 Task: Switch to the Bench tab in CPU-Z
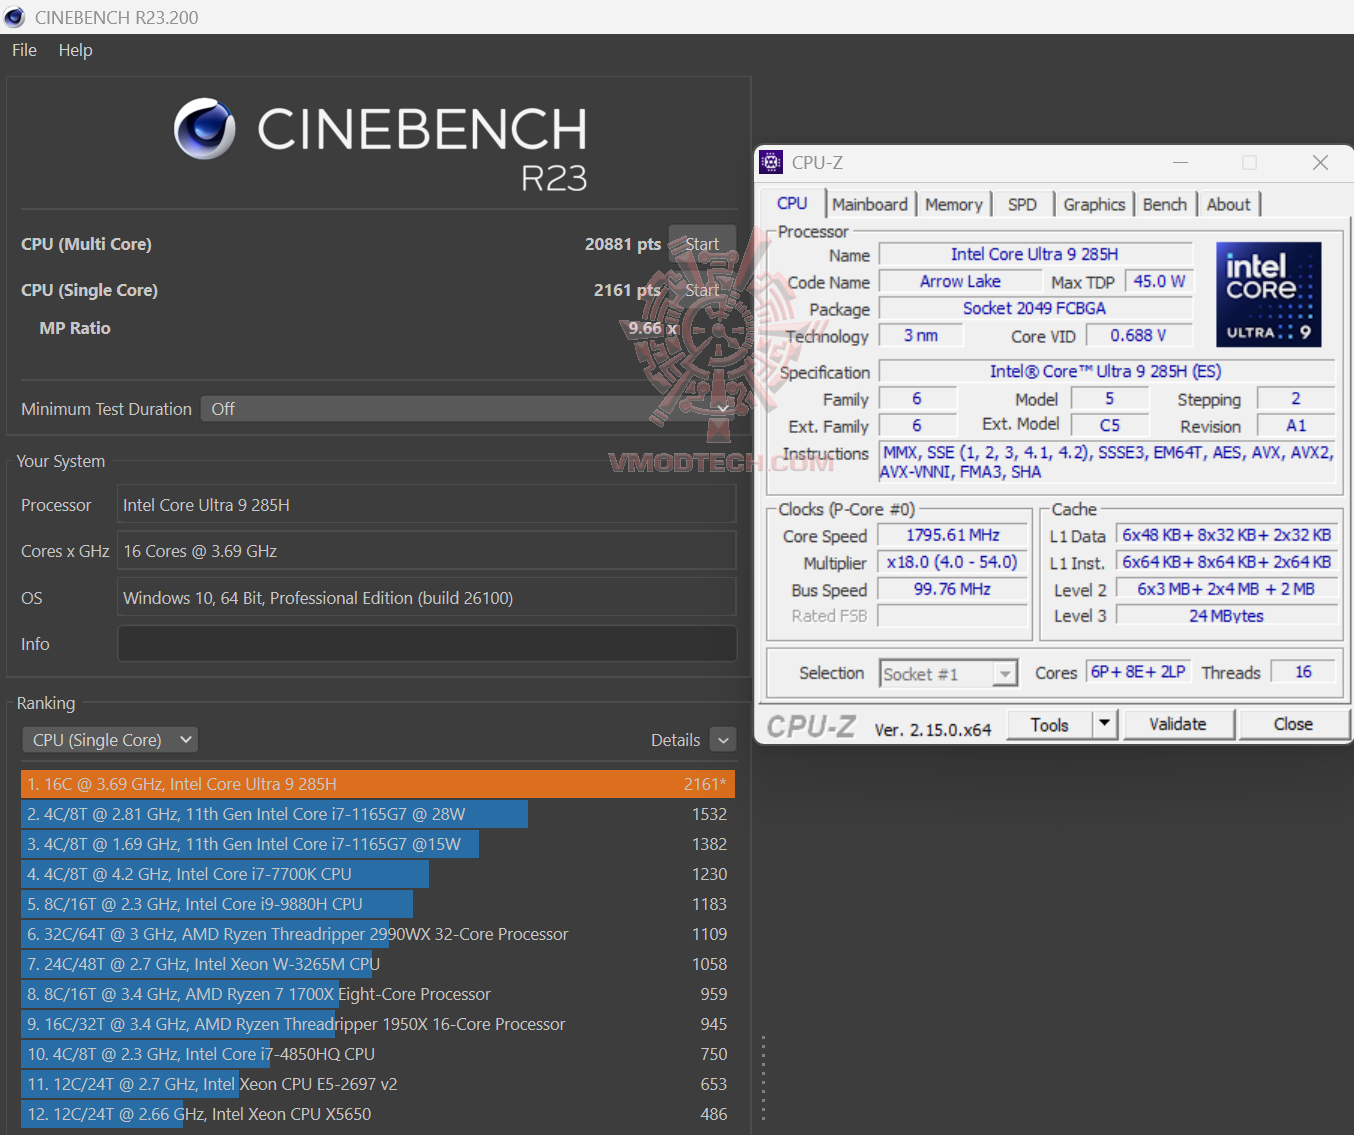[x=1165, y=204]
